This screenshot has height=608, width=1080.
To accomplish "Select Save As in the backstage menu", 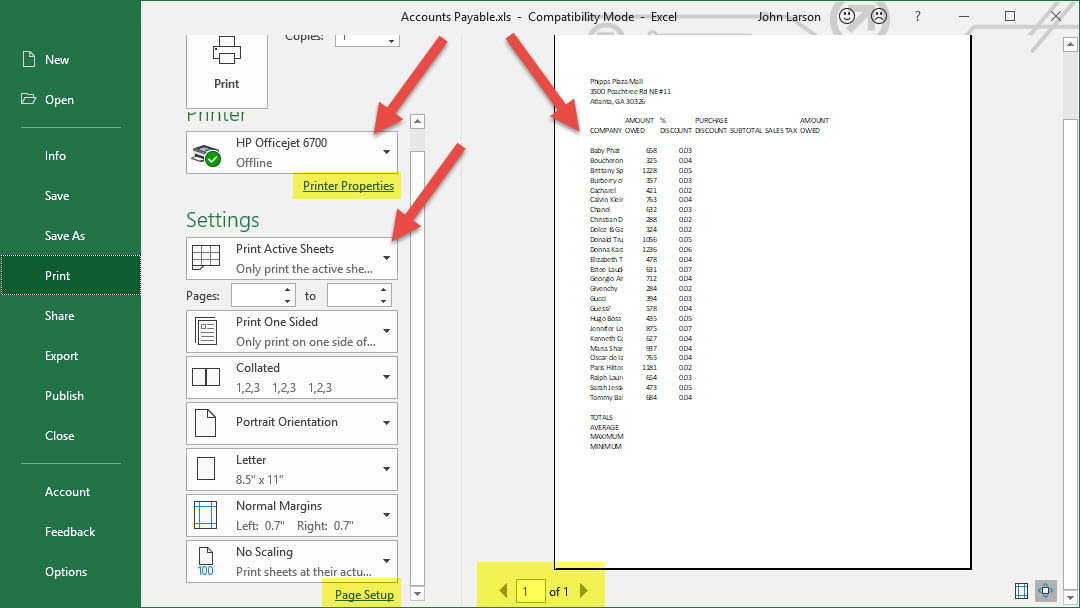I will pos(65,236).
